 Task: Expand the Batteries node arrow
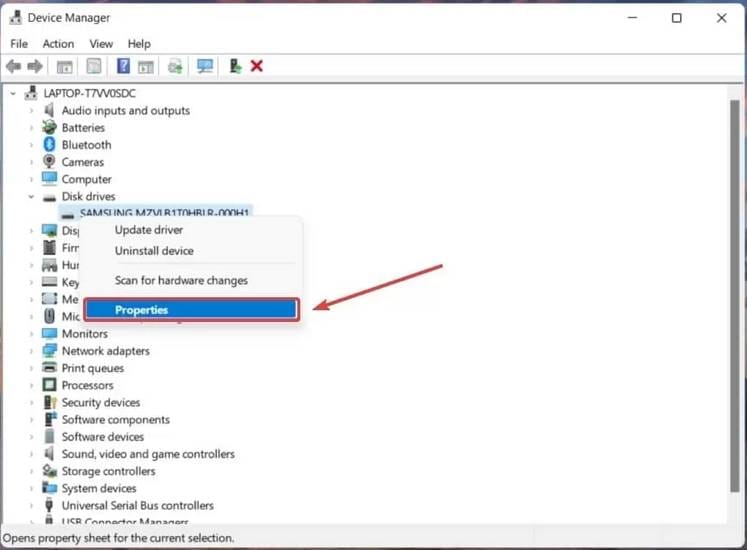(31, 128)
